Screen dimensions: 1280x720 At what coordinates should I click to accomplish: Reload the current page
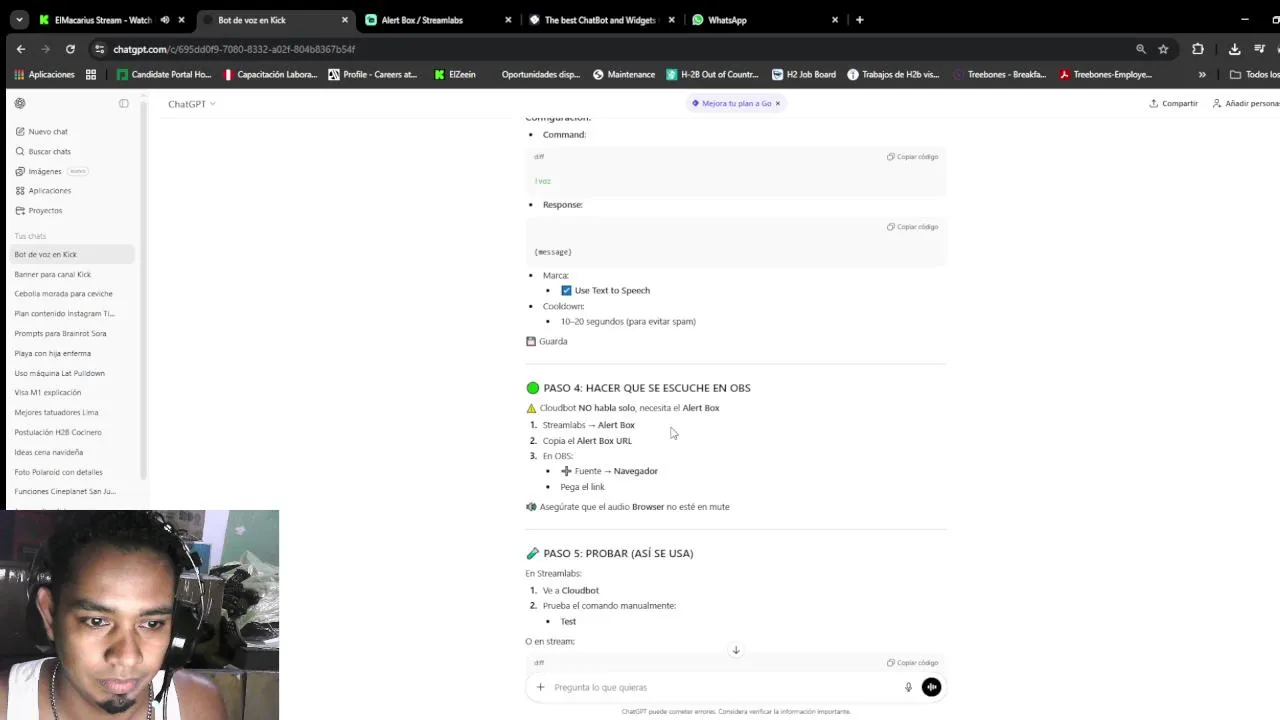pos(70,49)
